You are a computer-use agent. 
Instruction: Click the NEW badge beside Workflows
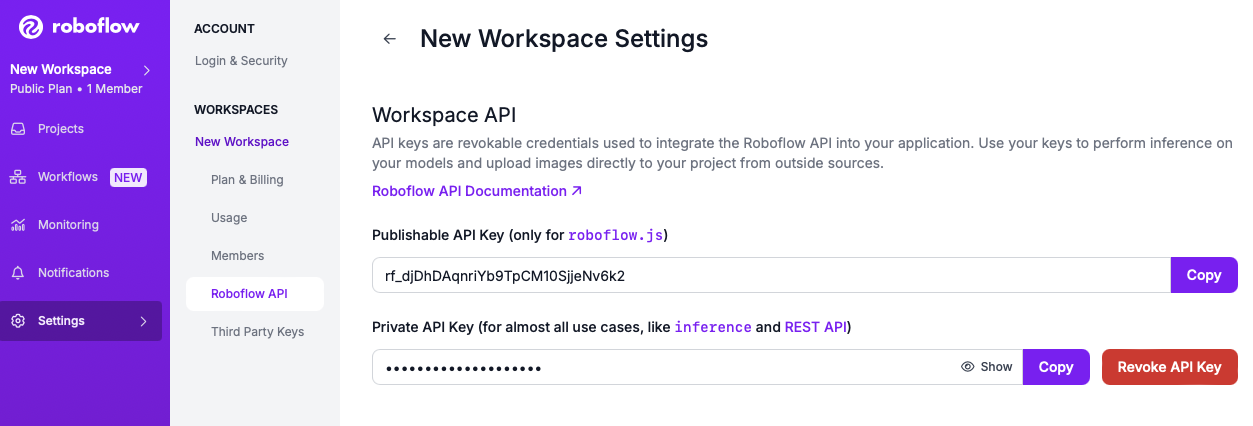coord(128,178)
